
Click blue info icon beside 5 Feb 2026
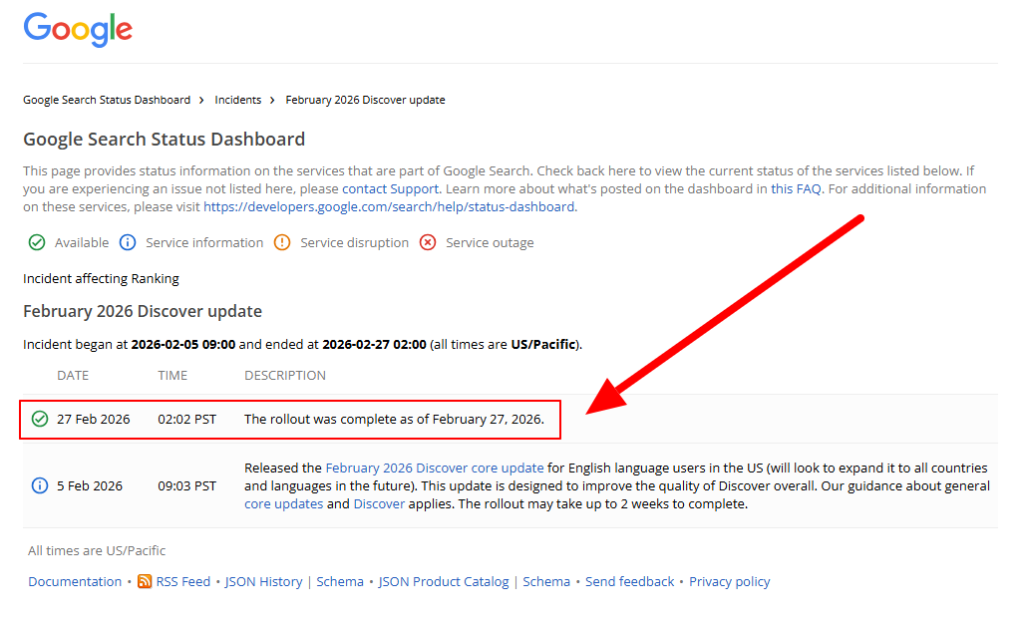coord(40,486)
